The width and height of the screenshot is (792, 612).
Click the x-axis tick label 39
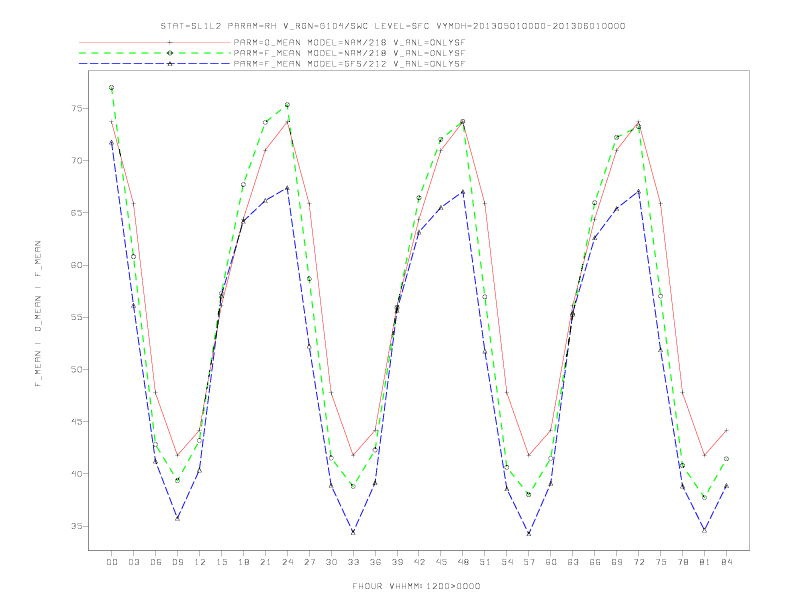(x=397, y=562)
